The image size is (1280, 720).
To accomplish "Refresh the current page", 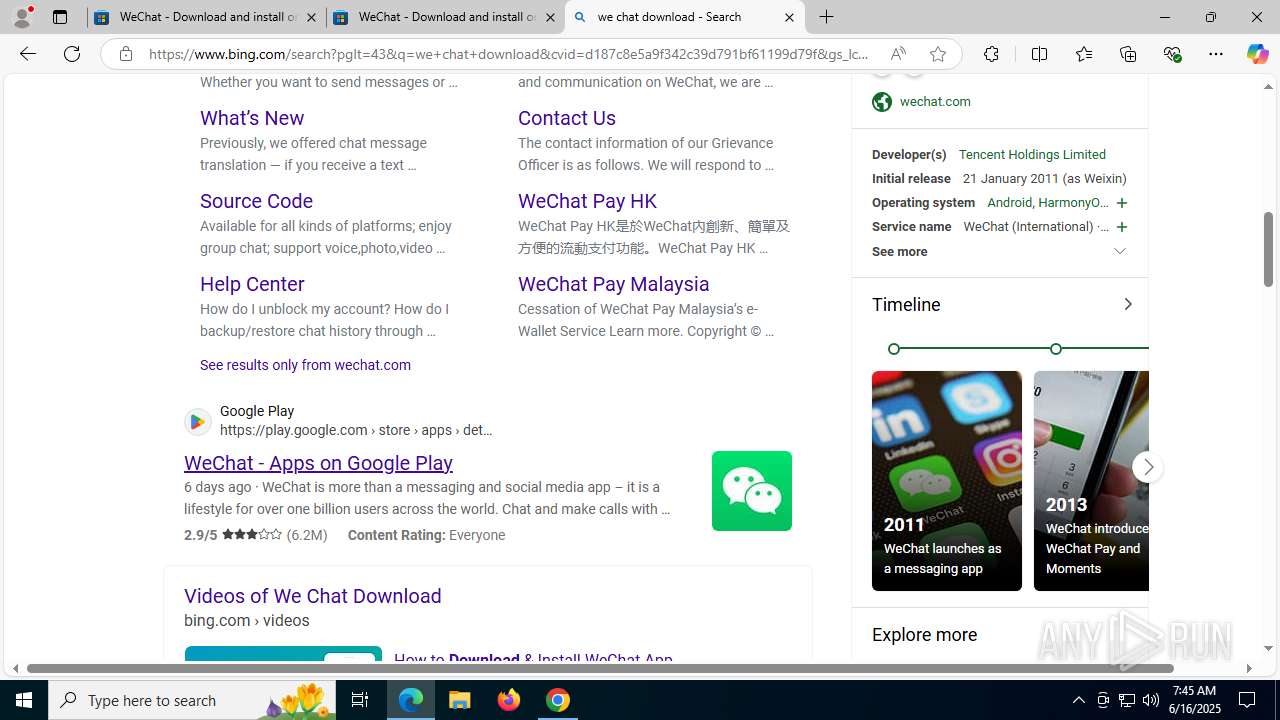I will [72, 54].
